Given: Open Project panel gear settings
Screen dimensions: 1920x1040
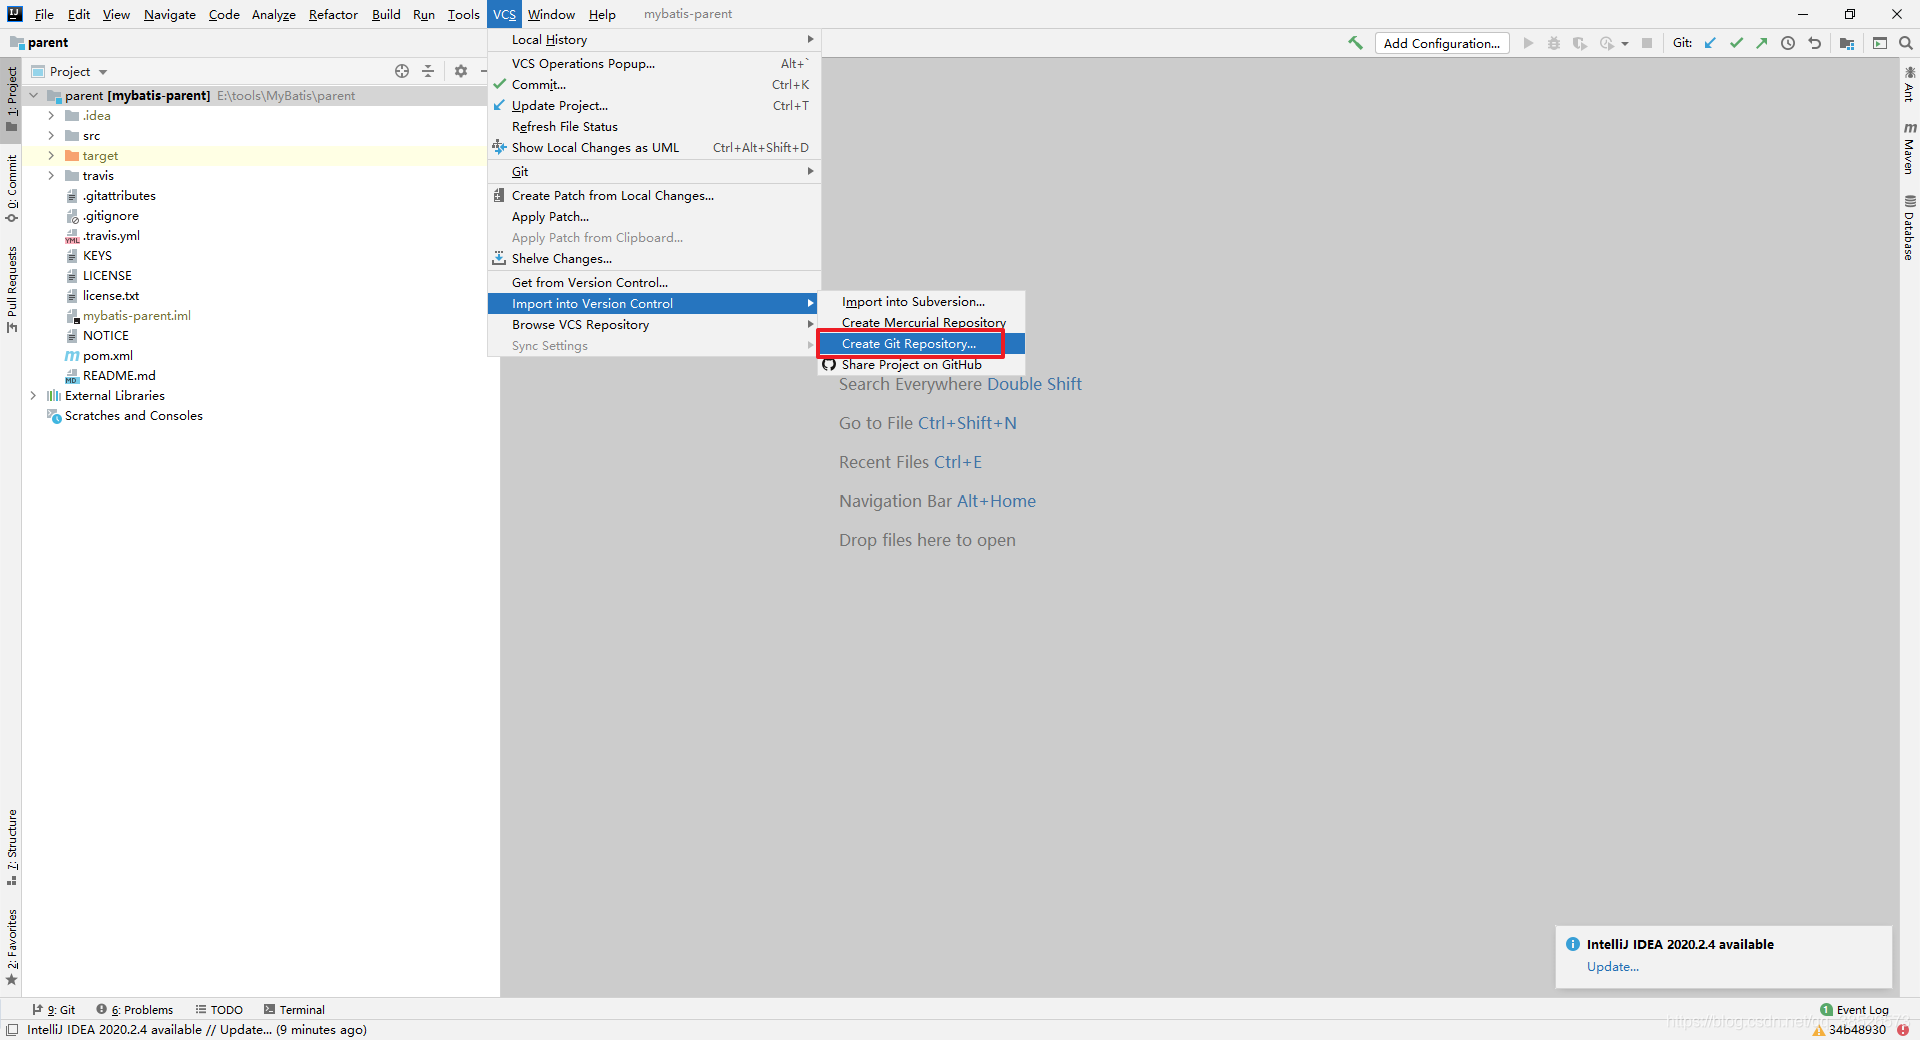Looking at the screenshot, I should pos(461,71).
